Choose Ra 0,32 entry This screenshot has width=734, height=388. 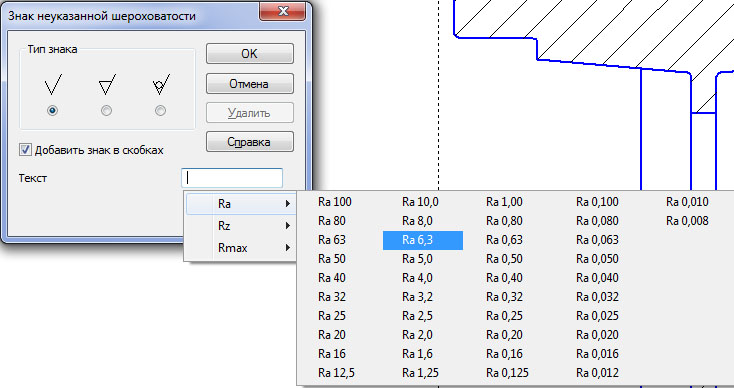pos(505,297)
